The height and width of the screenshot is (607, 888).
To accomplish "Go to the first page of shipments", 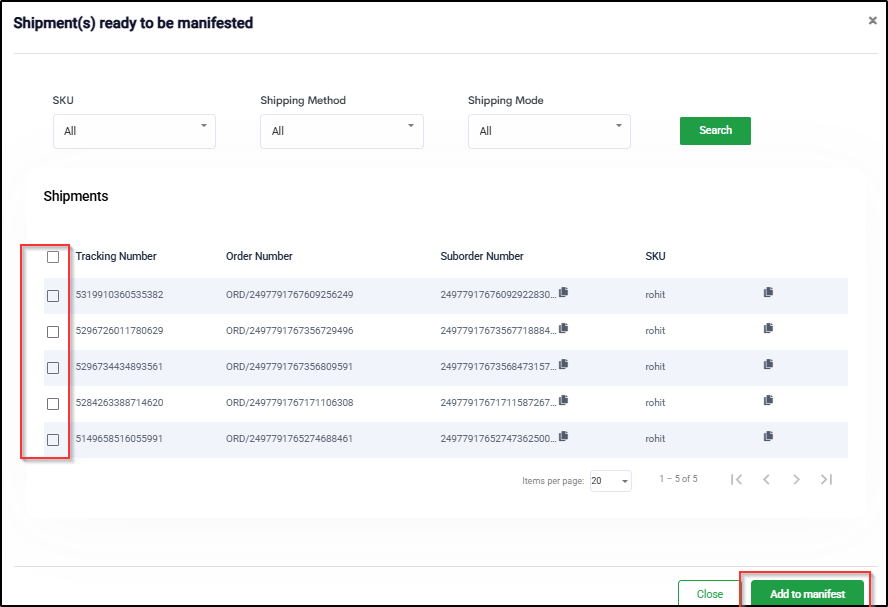I will pyautogui.click(x=736, y=480).
